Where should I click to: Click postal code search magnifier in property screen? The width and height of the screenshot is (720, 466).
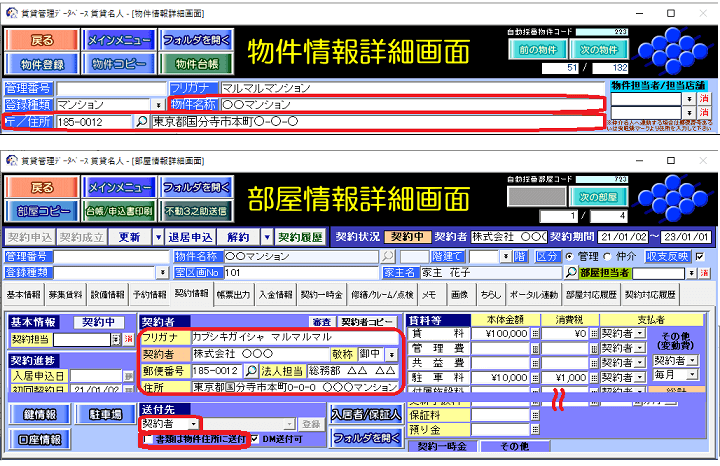pos(141,122)
